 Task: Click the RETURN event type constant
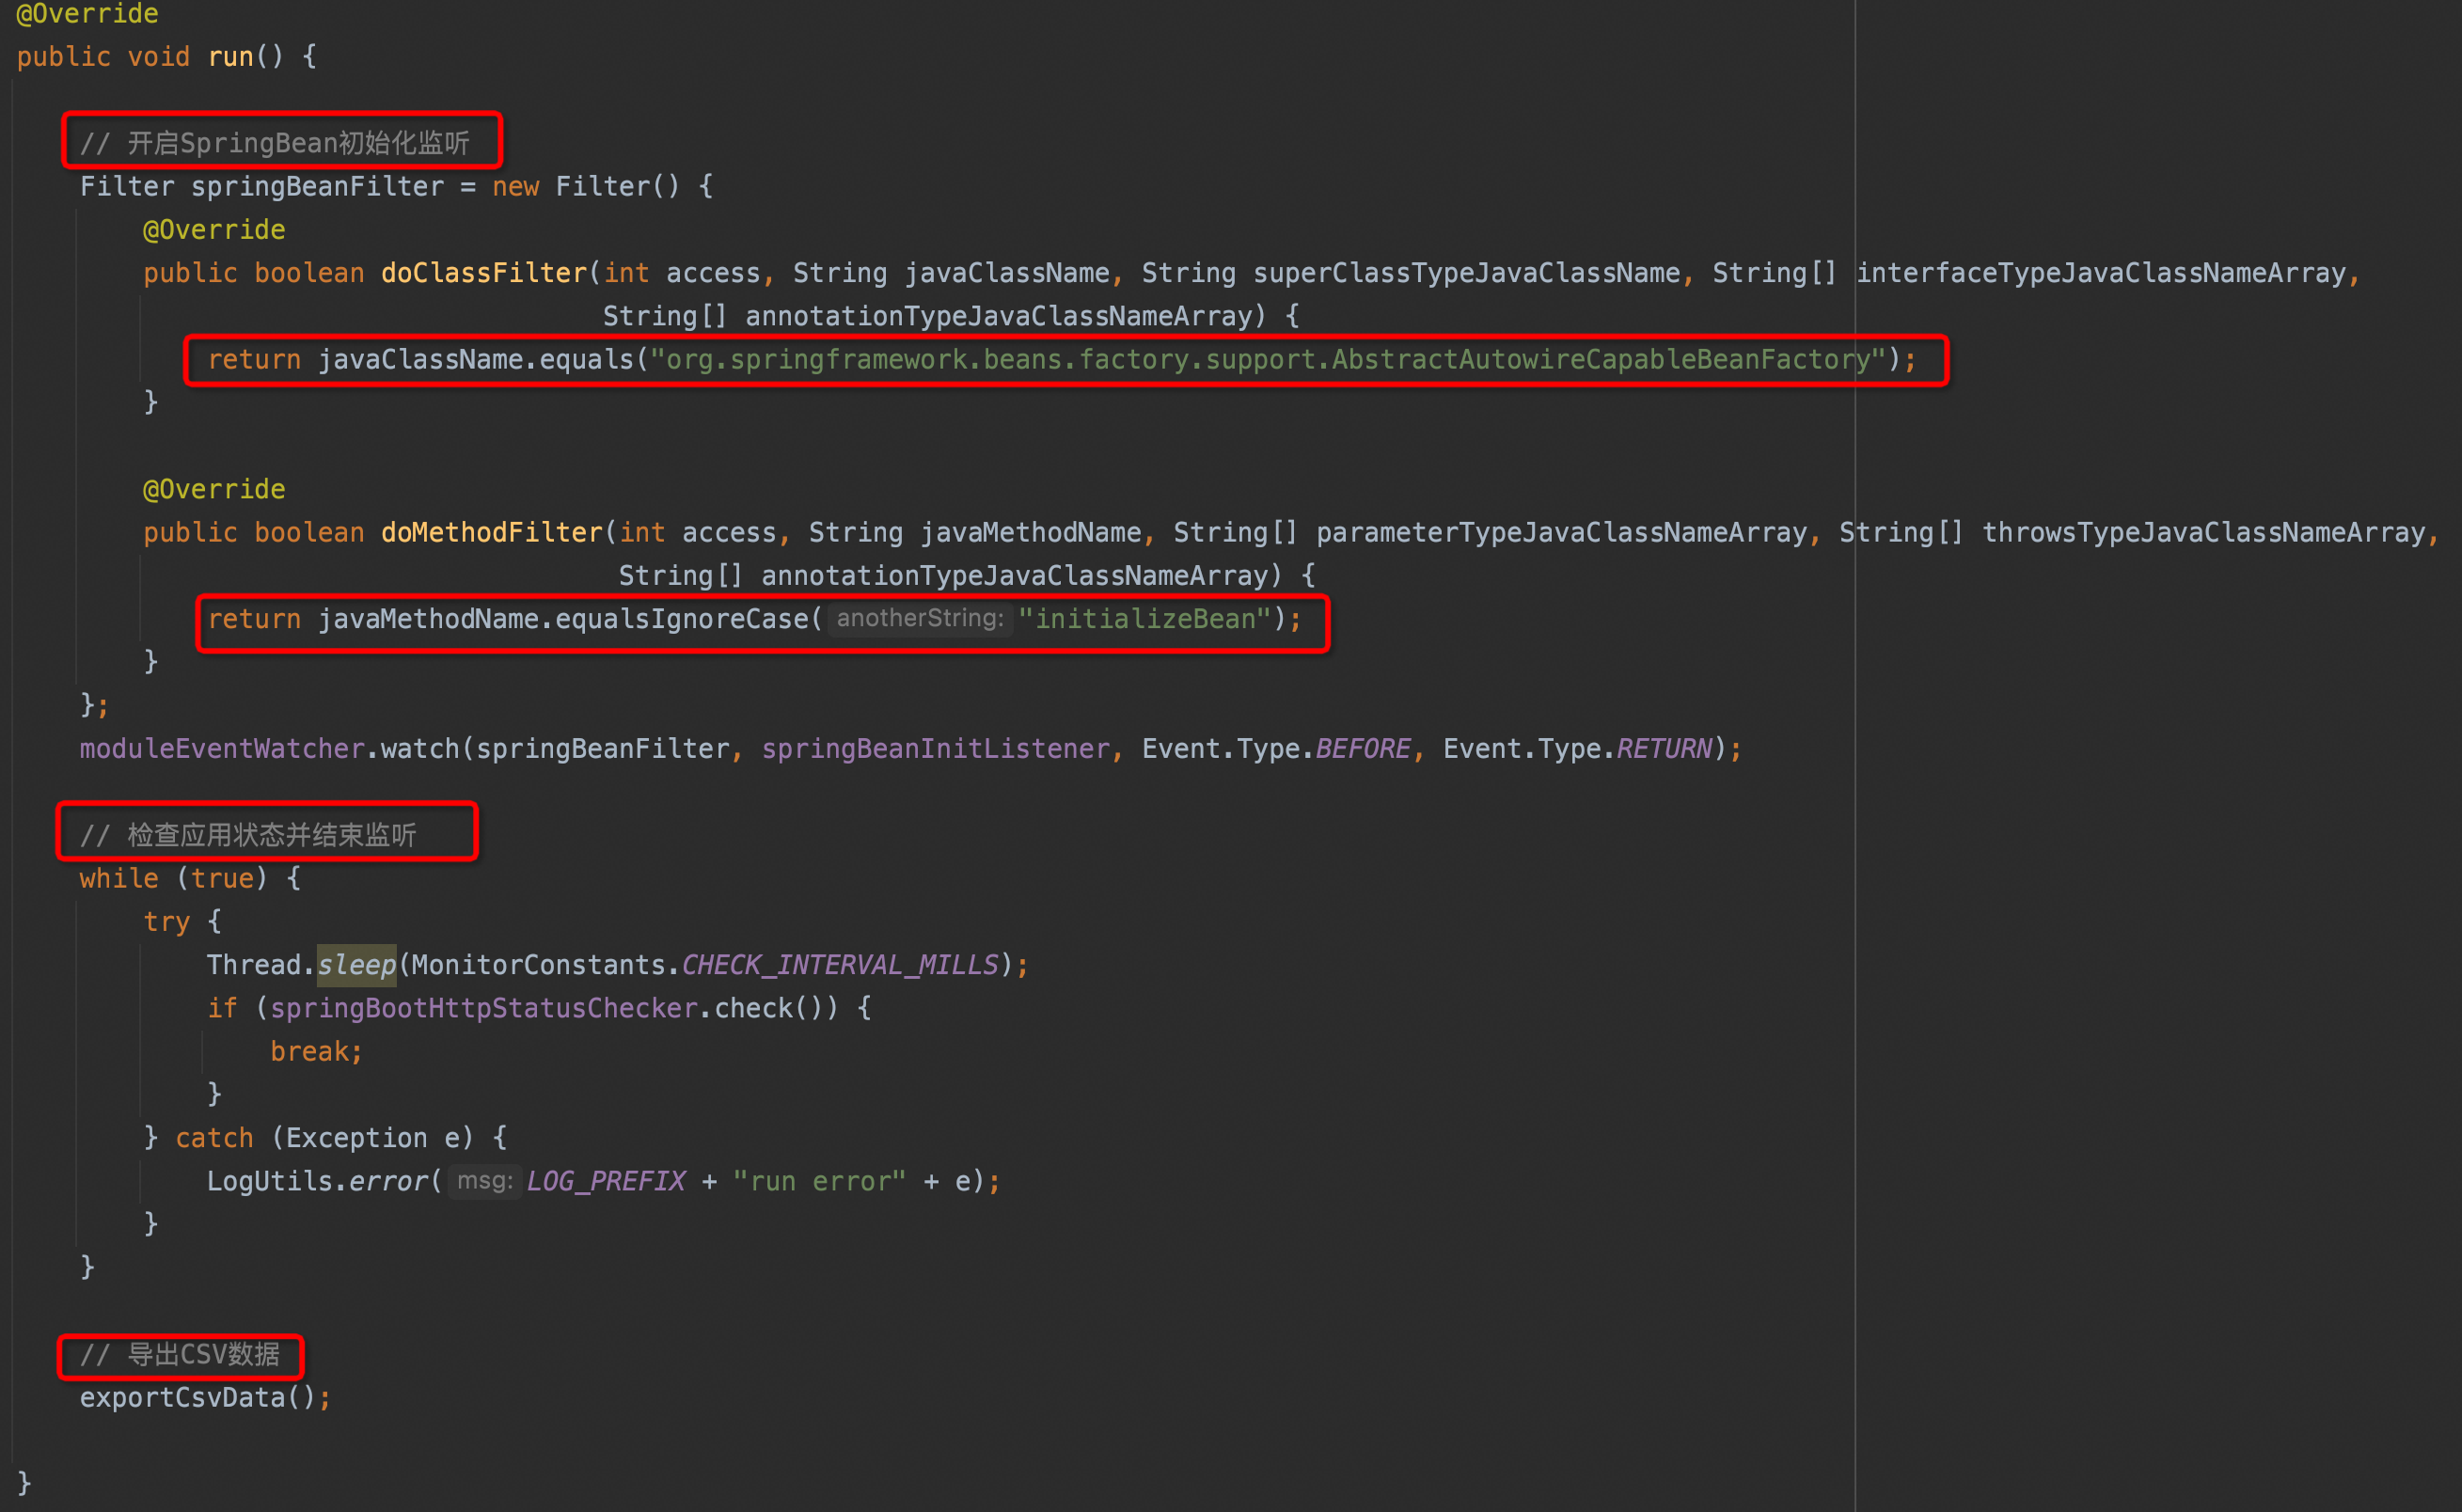point(1664,749)
